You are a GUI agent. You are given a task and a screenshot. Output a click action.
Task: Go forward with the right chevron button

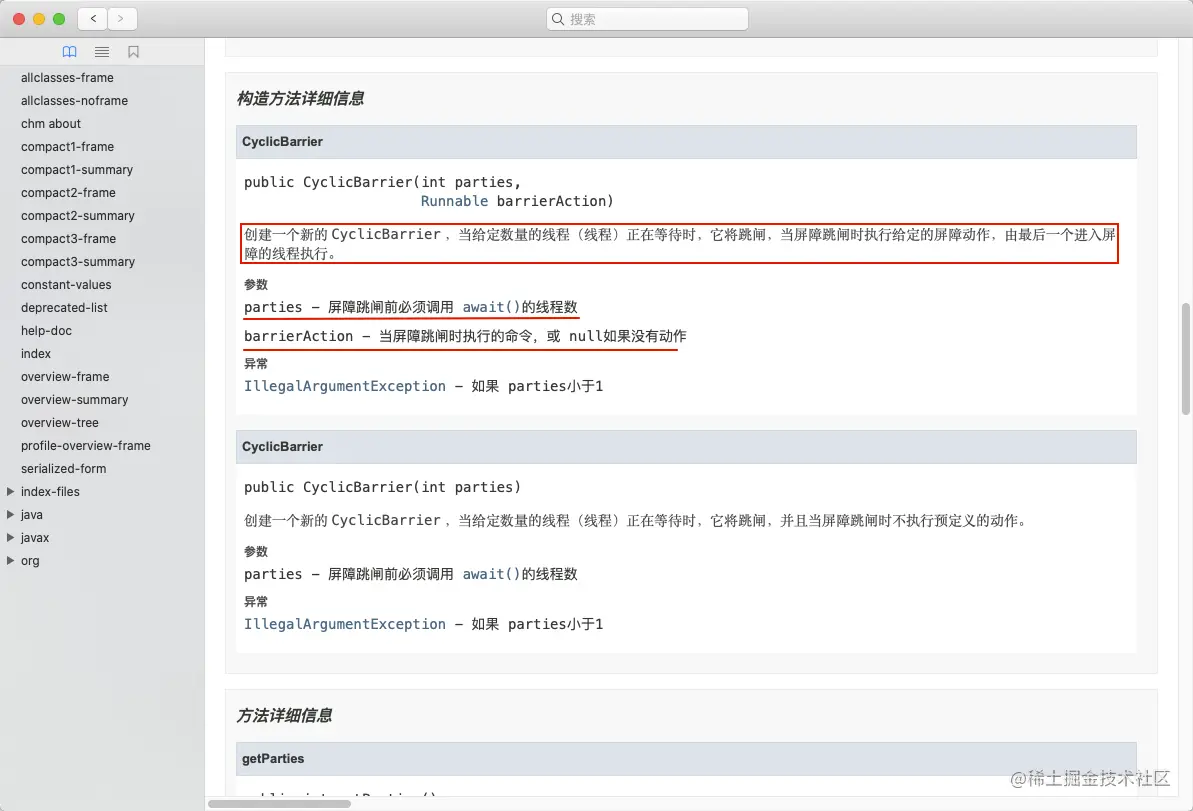tap(121, 19)
